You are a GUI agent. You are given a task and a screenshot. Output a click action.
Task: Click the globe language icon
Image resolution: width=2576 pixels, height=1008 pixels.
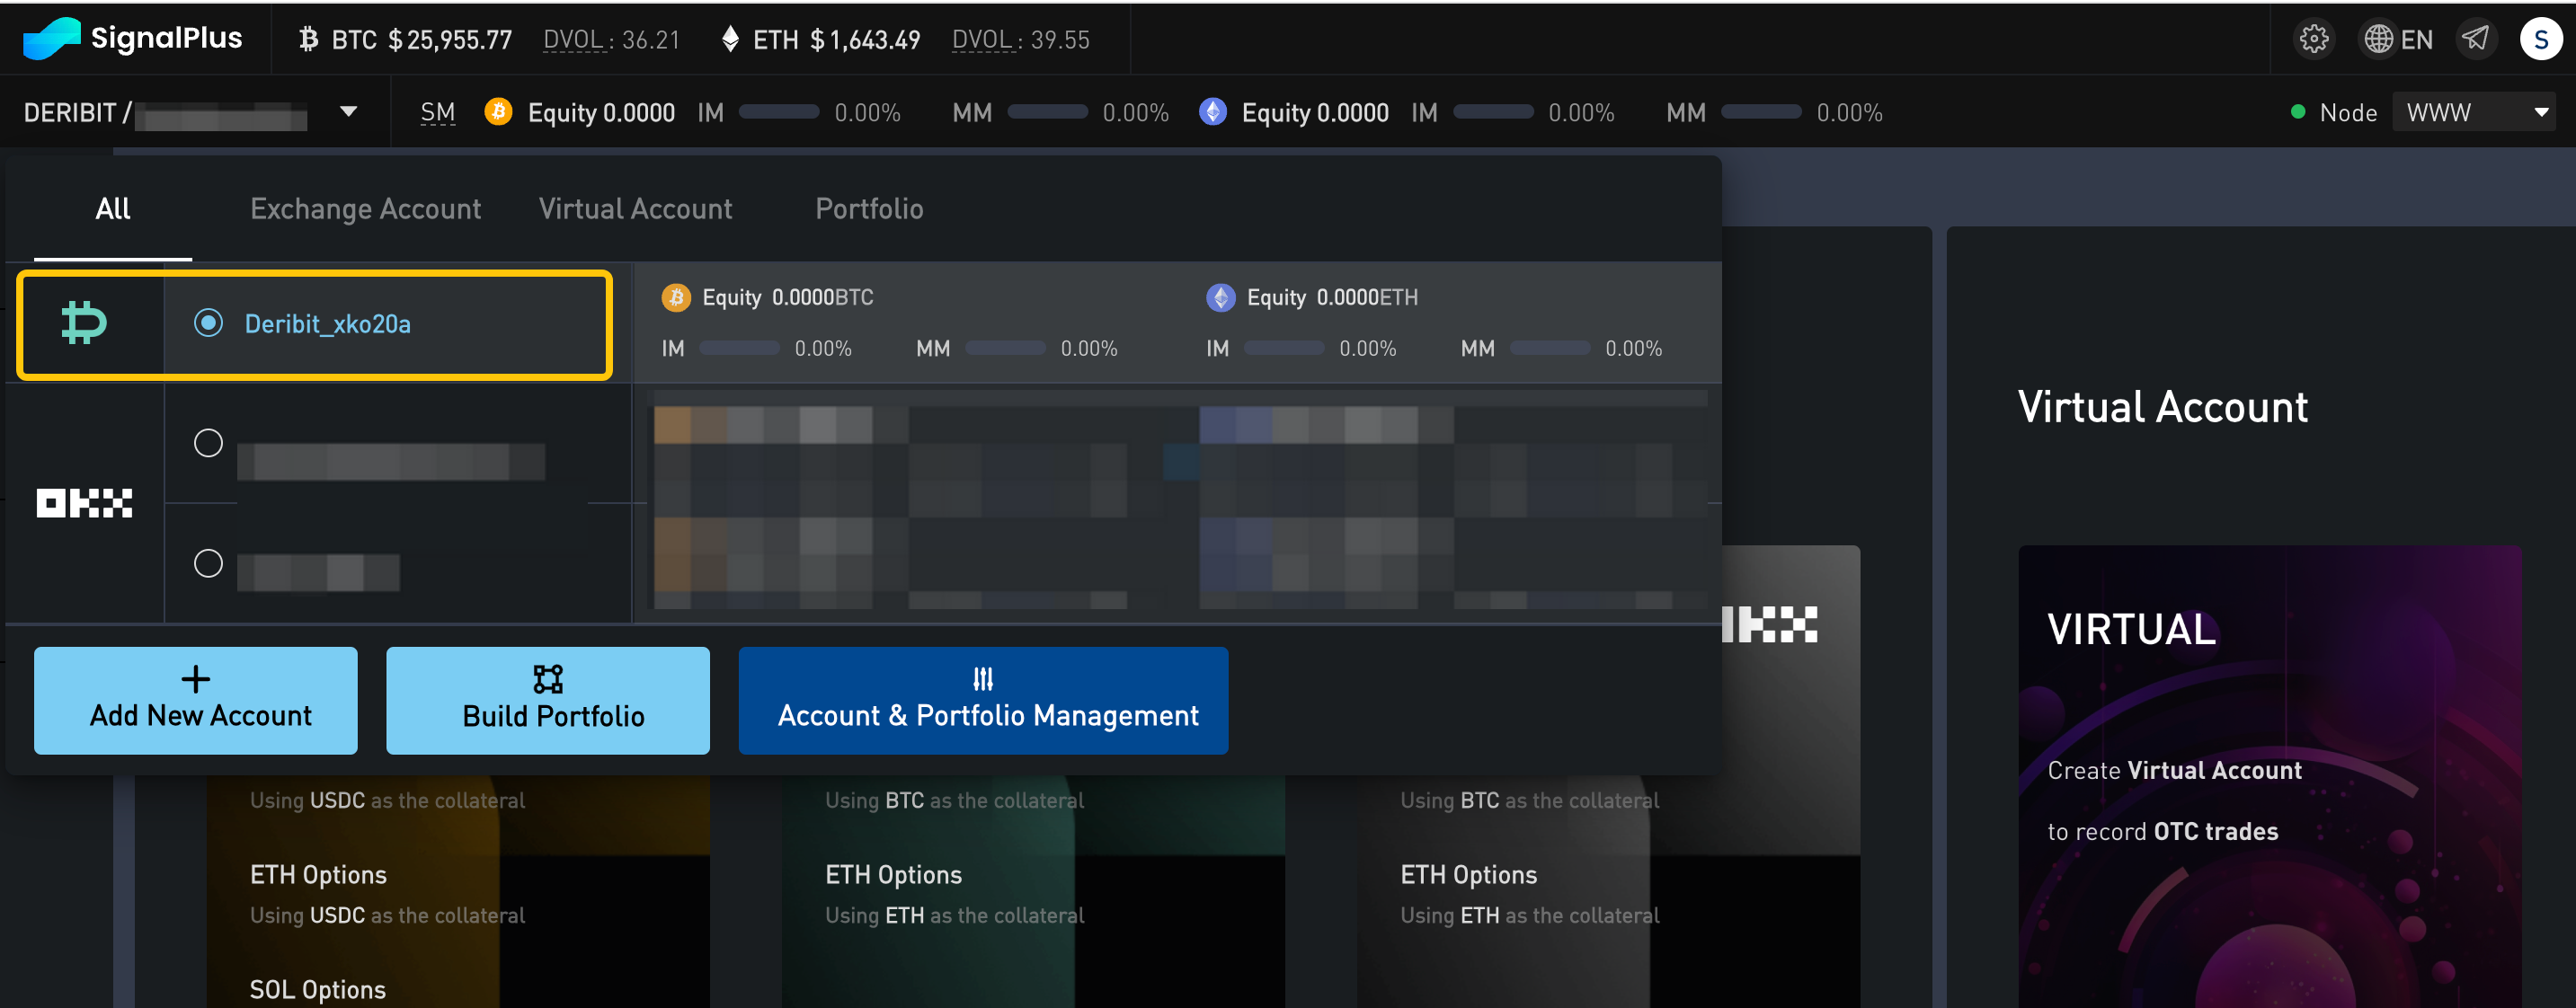2377,39
